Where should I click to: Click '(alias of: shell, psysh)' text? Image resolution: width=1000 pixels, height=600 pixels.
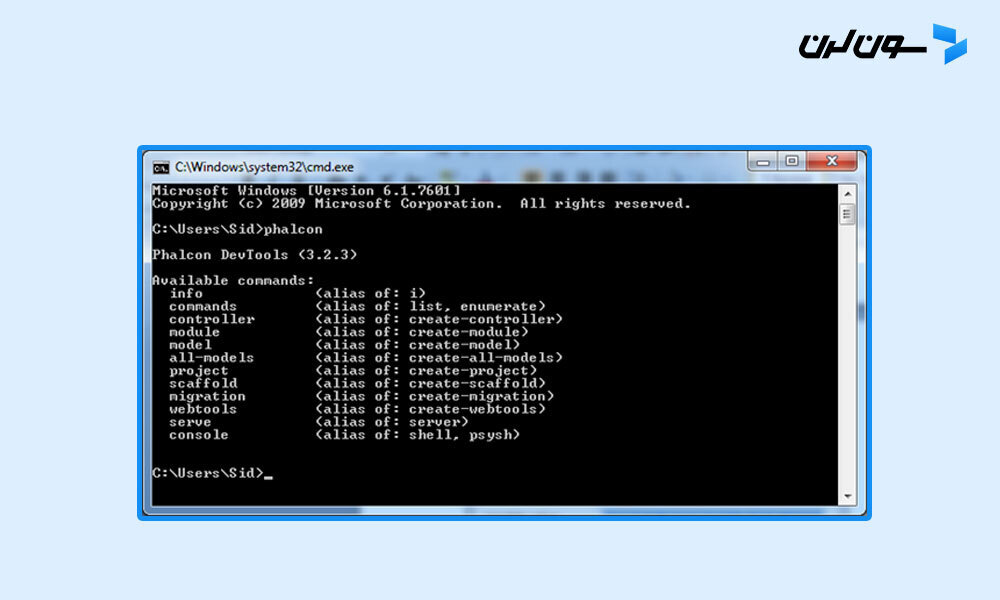pyautogui.click(x=418, y=435)
